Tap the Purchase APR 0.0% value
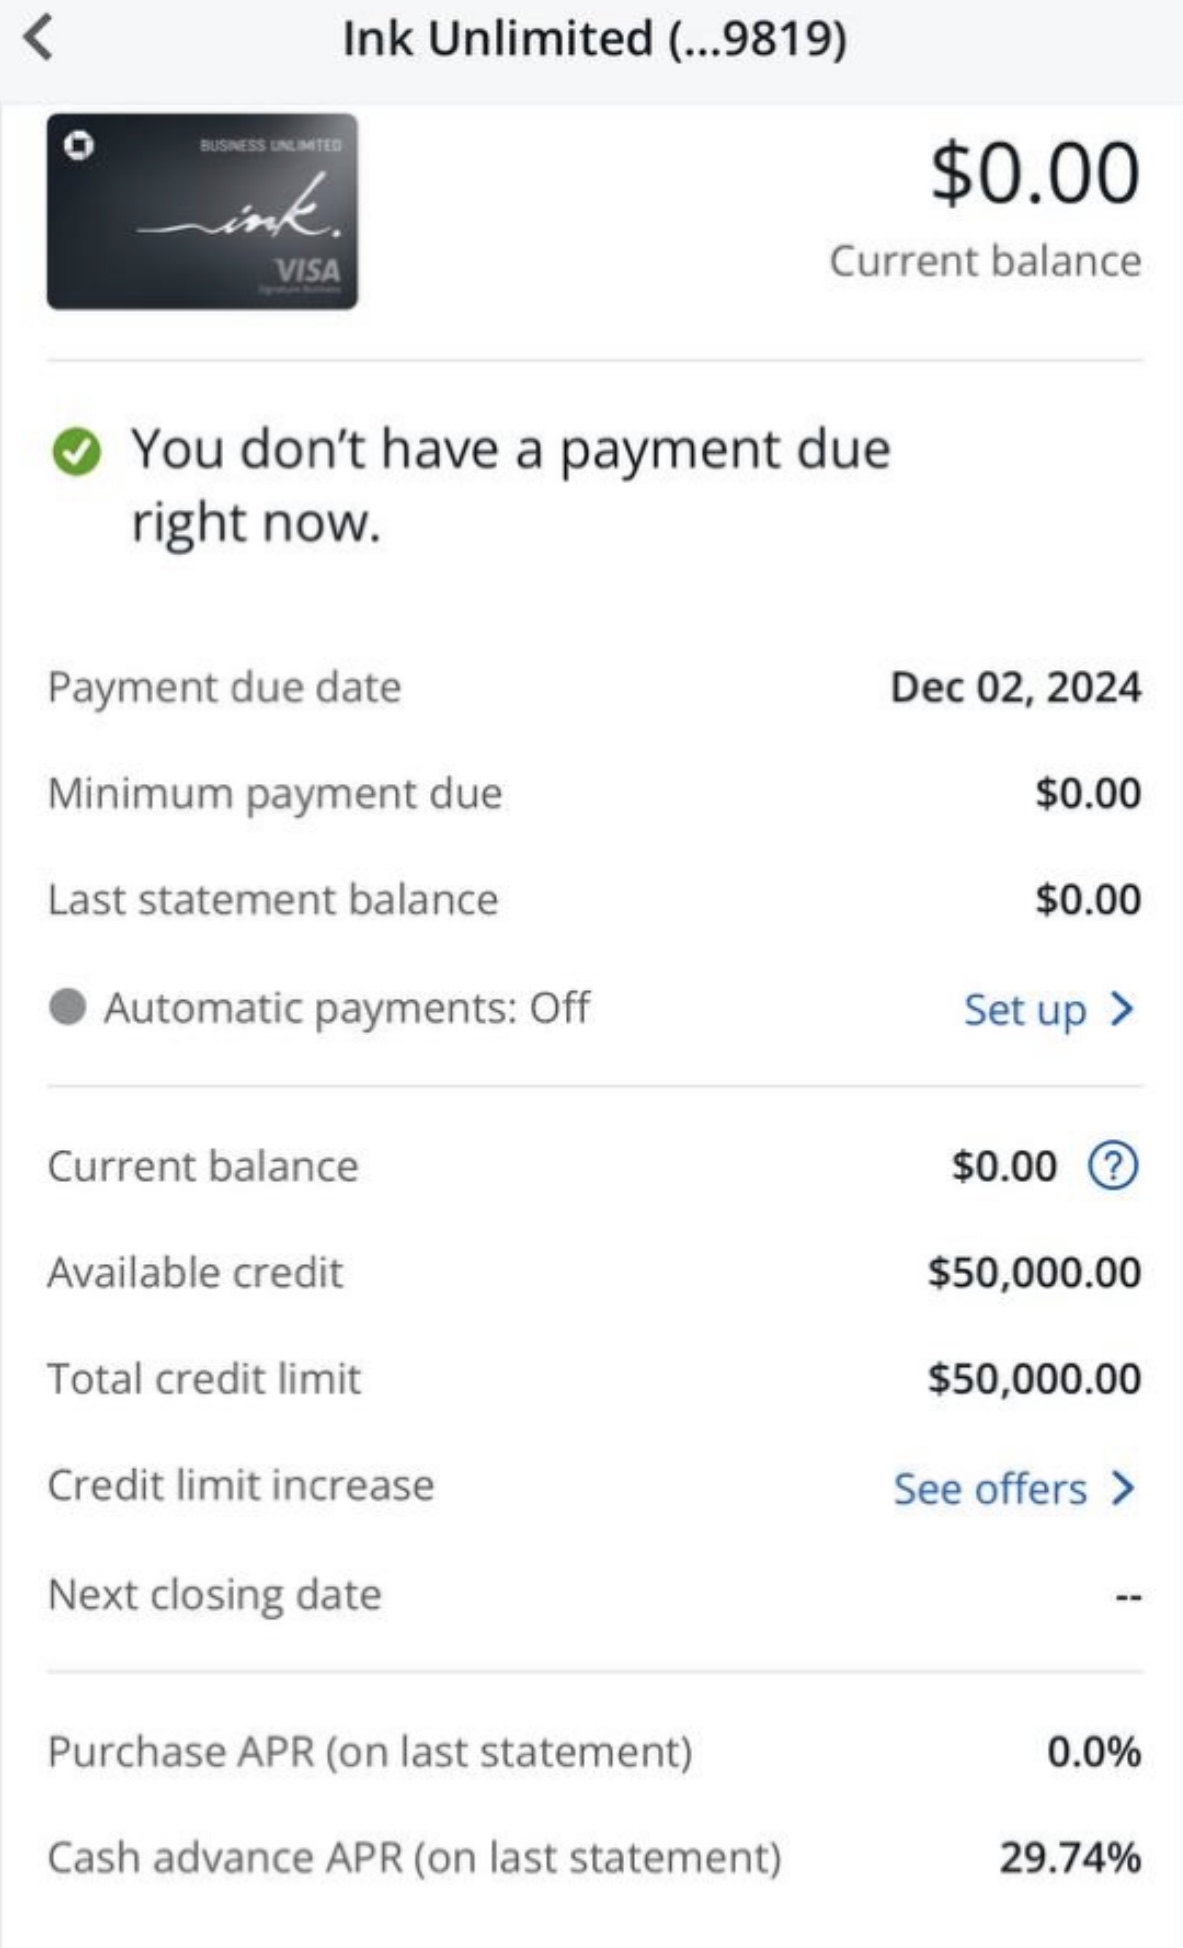 coord(1094,1752)
